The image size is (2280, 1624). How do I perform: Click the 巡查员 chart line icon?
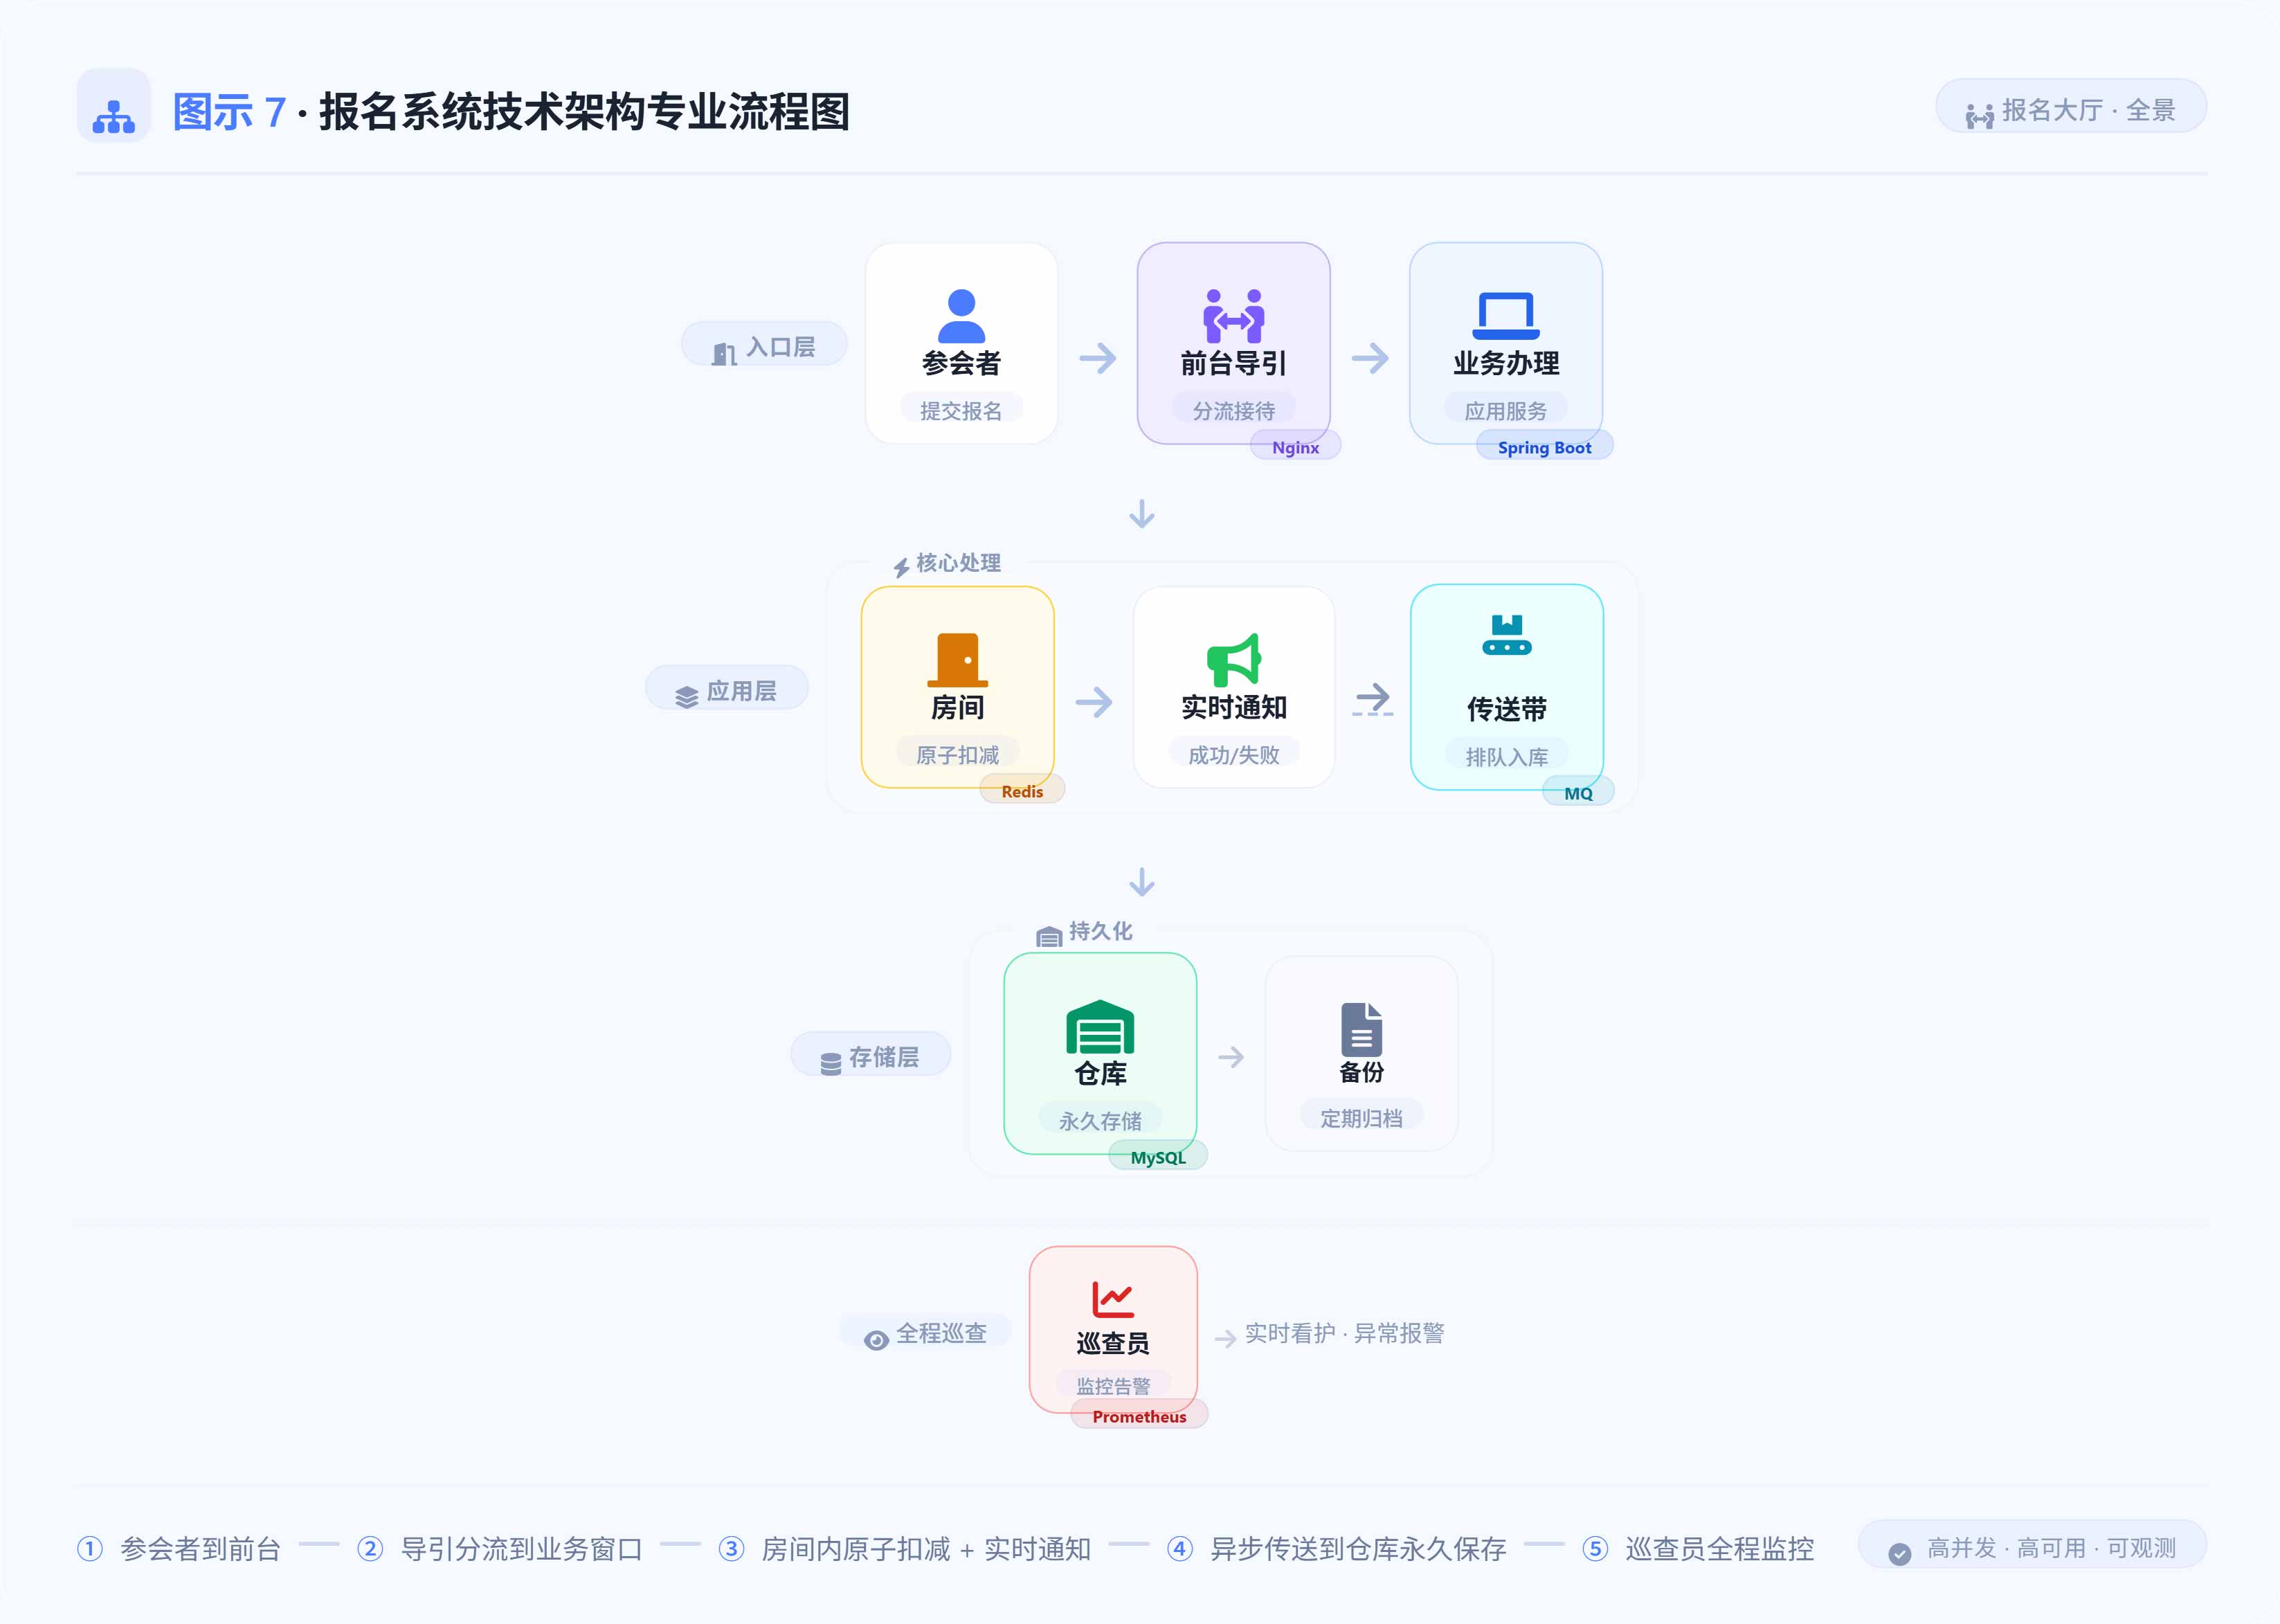pyautogui.click(x=1112, y=1299)
